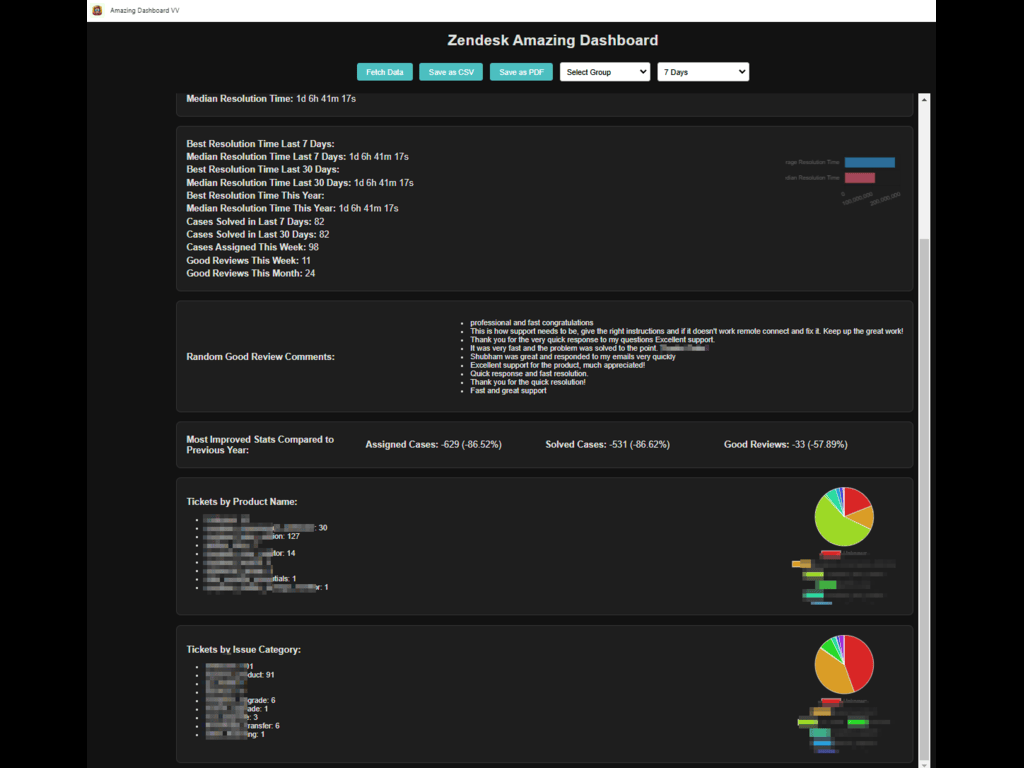Viewport: 1024px width, 768px height.
Task: Click the Solved Cases -531 statistic
Action: tap(607, 444)
